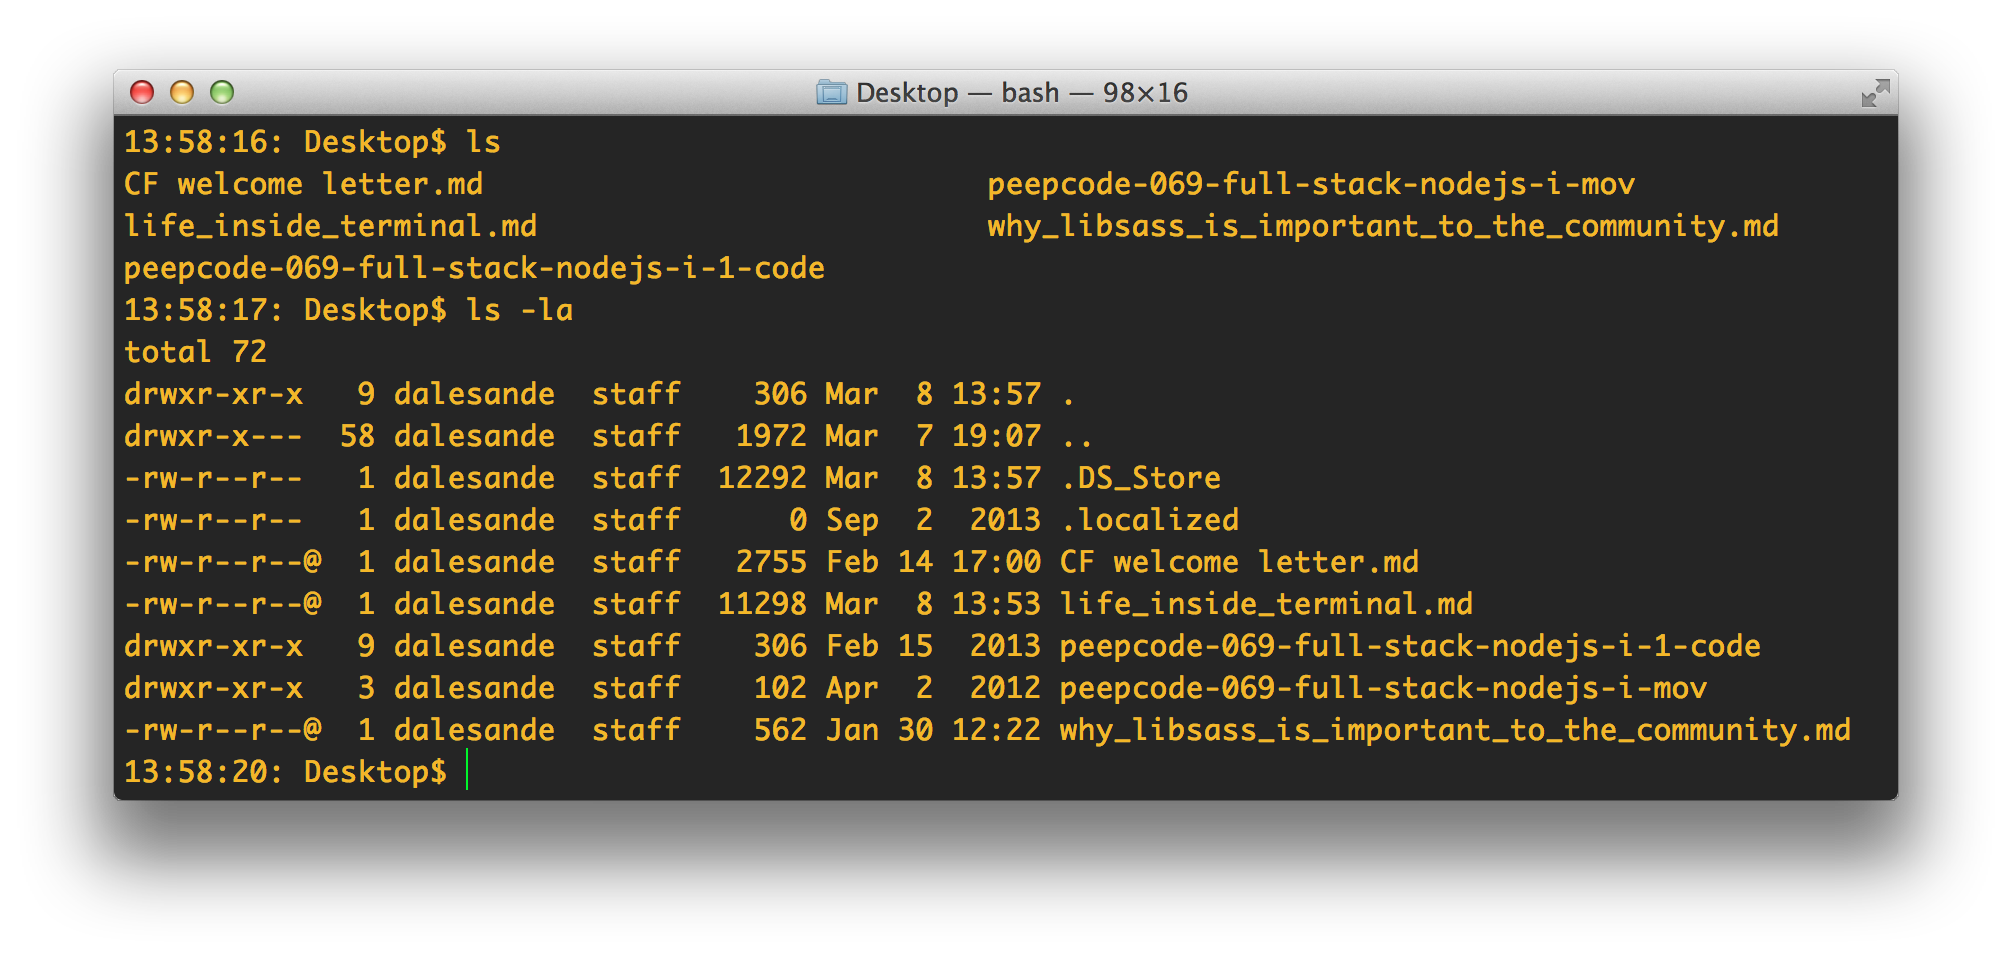This screenshot has height=958, width=2012.
Task: Click peepcode-069-full-stack-nodejs-i-1-code in the detailed listing
Action: [x=1409, y=646]
